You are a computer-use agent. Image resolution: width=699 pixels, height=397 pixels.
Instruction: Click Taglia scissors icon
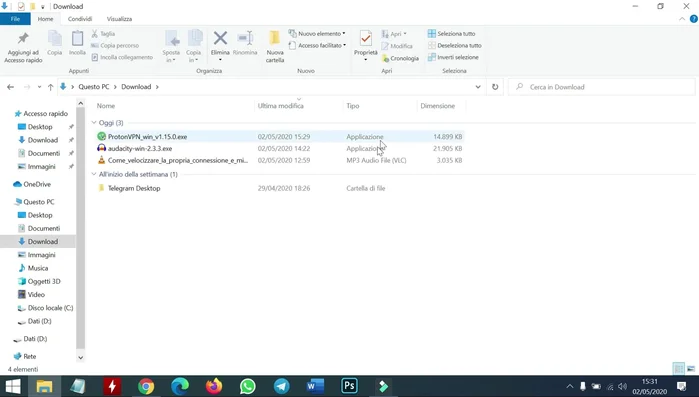point(95,34)
